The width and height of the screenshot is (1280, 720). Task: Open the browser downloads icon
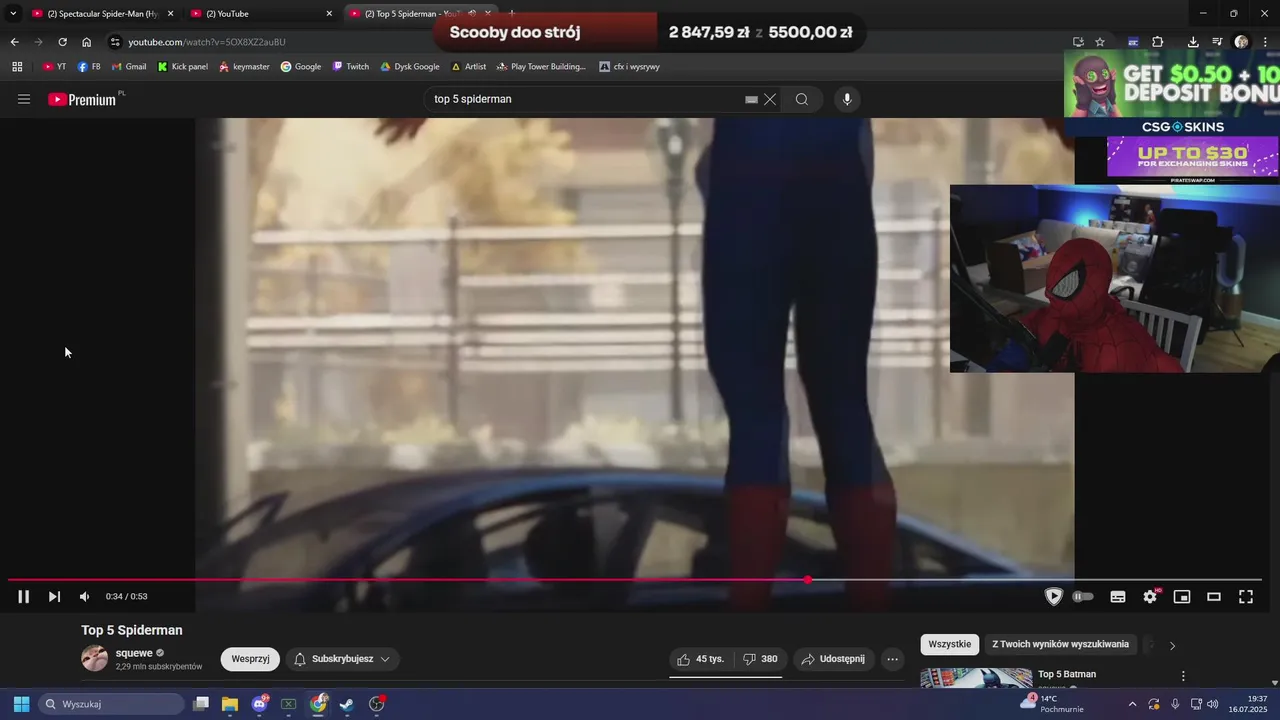[1193, 42]
